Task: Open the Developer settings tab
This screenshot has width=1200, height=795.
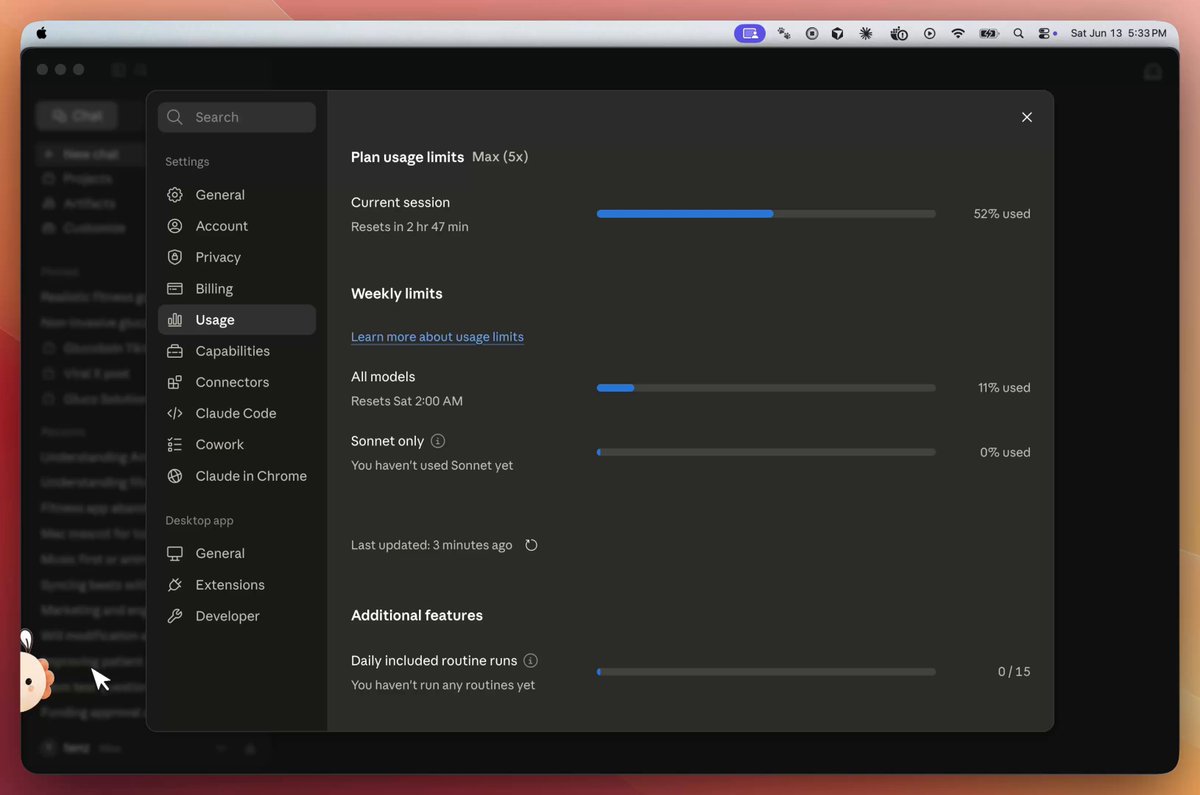Action: click(237, 616)
